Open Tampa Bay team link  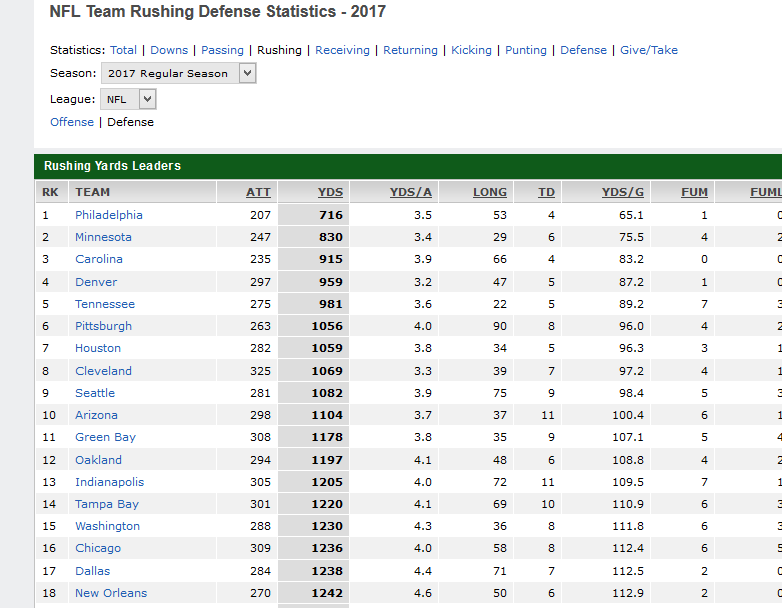(x=107, y=504)
